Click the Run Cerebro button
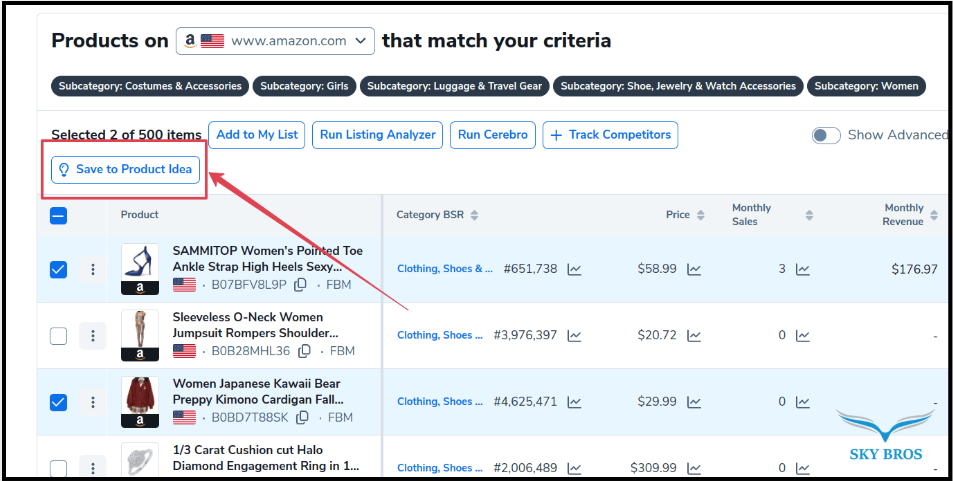The height and width of the screenshot is (481, 953). click(493, 135)
